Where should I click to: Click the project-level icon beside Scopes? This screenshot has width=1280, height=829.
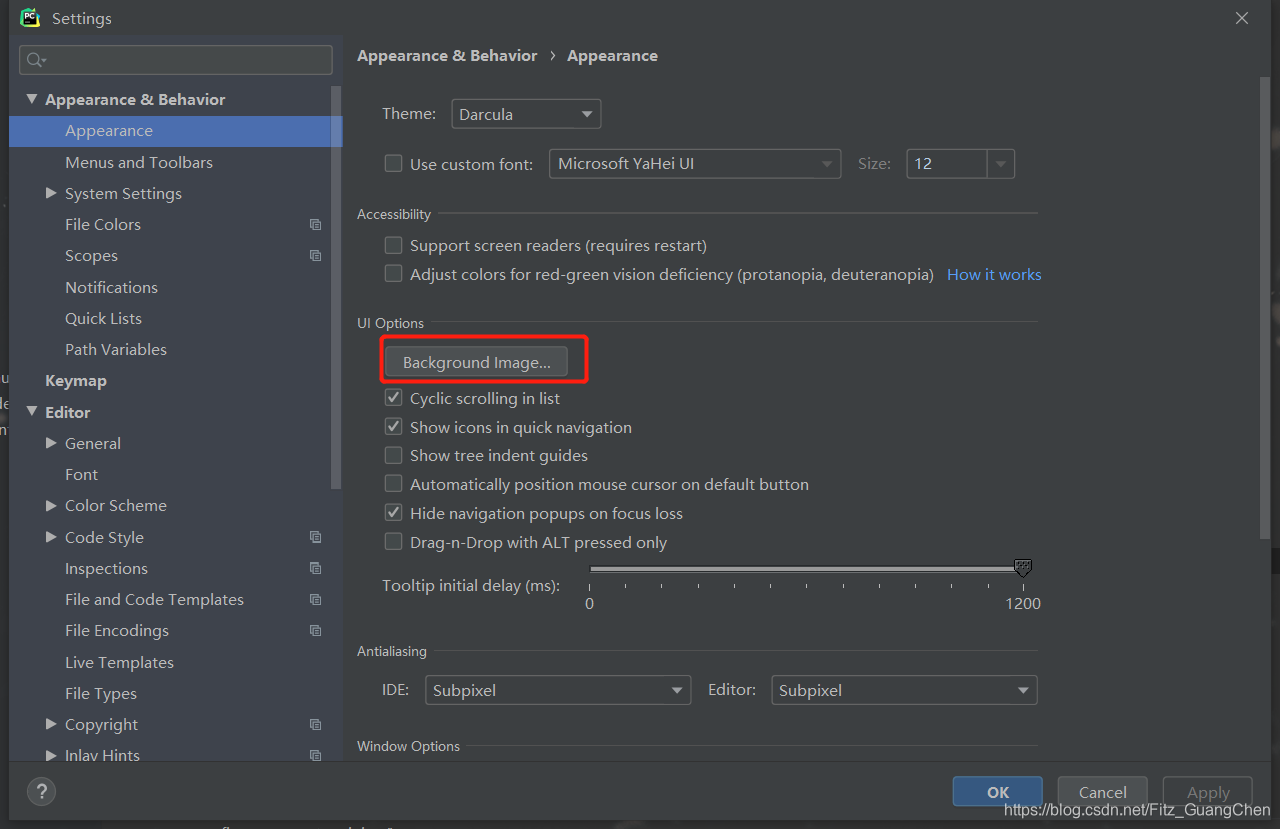315,256
